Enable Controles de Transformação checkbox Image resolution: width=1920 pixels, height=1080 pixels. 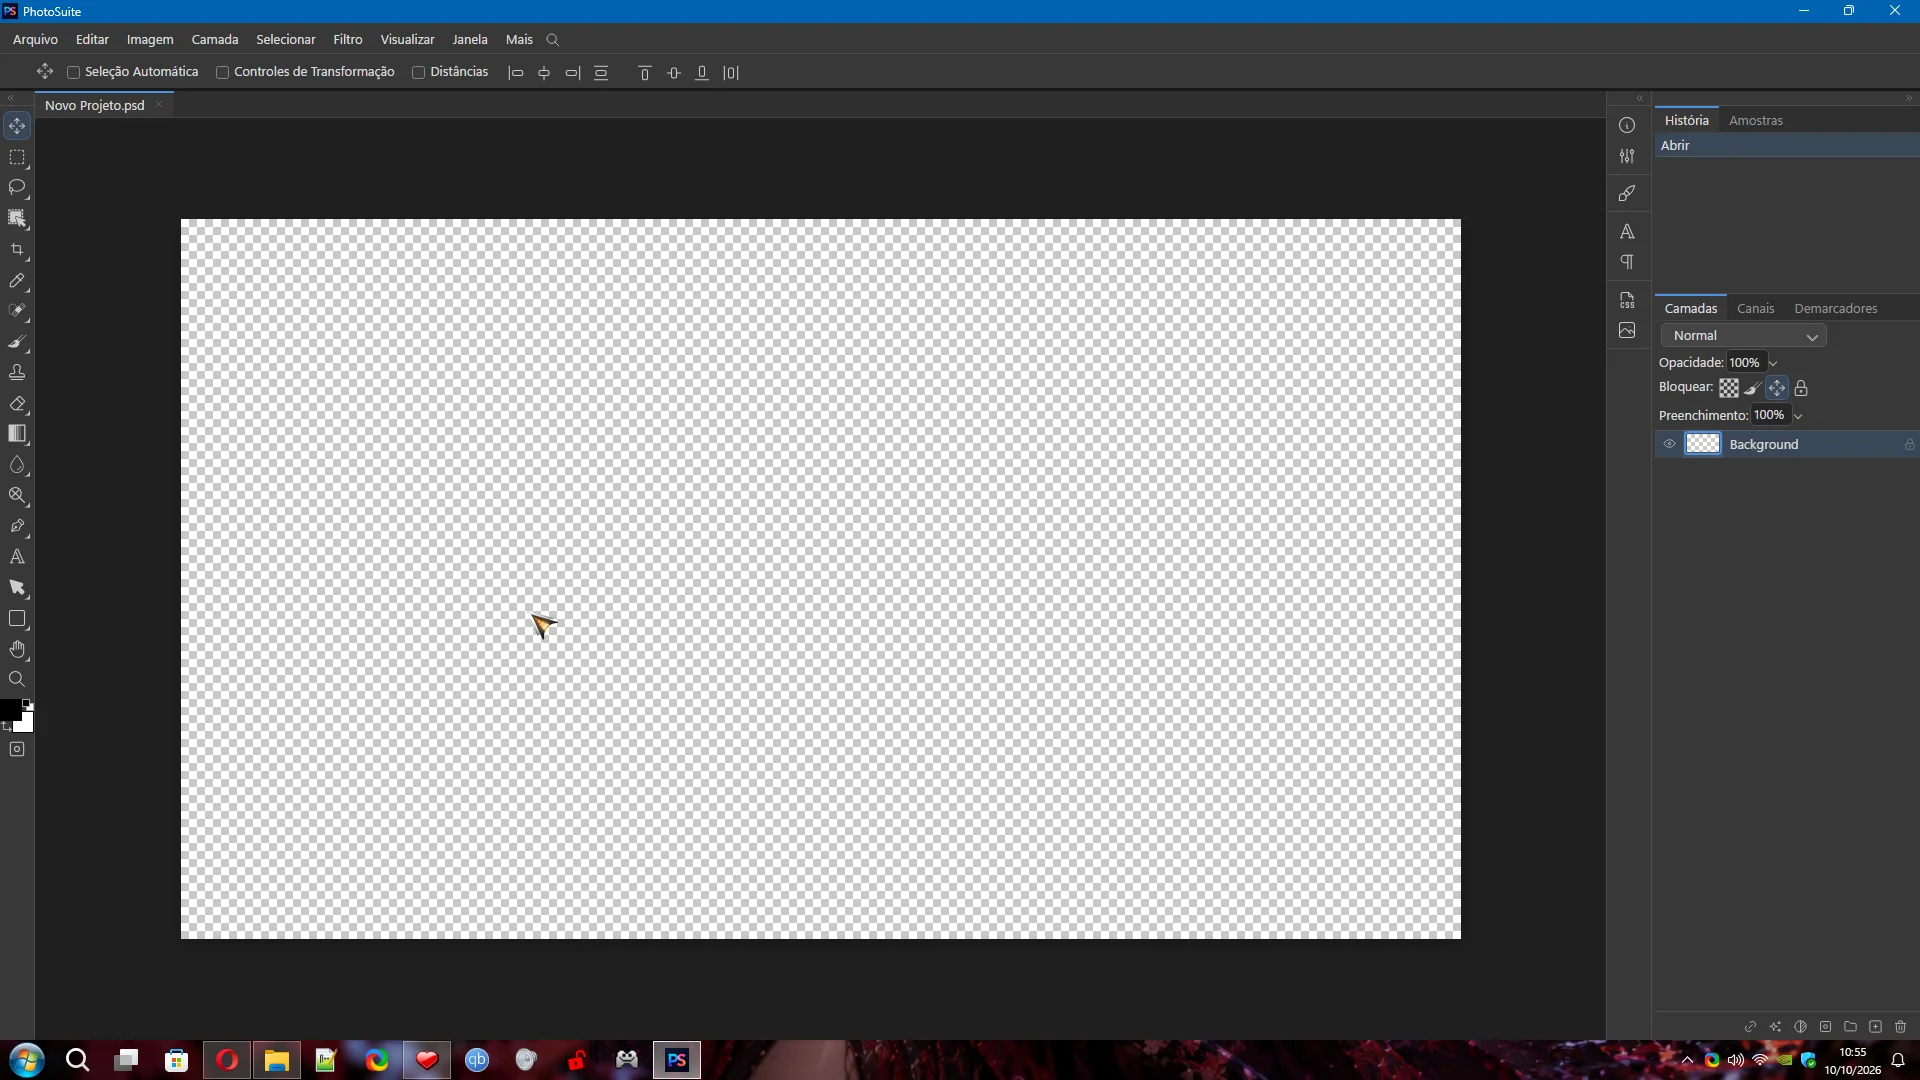pos(223,72)
